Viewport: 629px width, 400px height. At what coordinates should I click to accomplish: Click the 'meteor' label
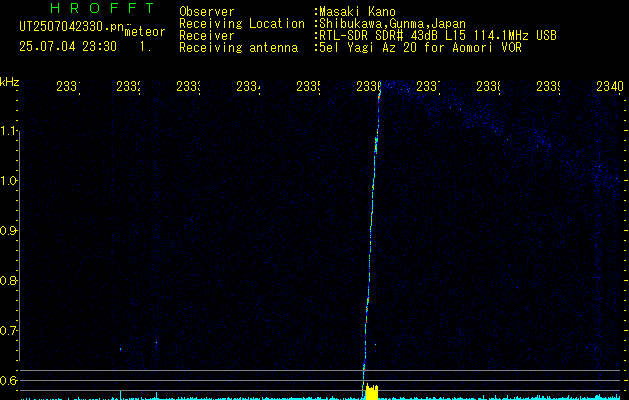pyautogui.click(x=145, y=32)
